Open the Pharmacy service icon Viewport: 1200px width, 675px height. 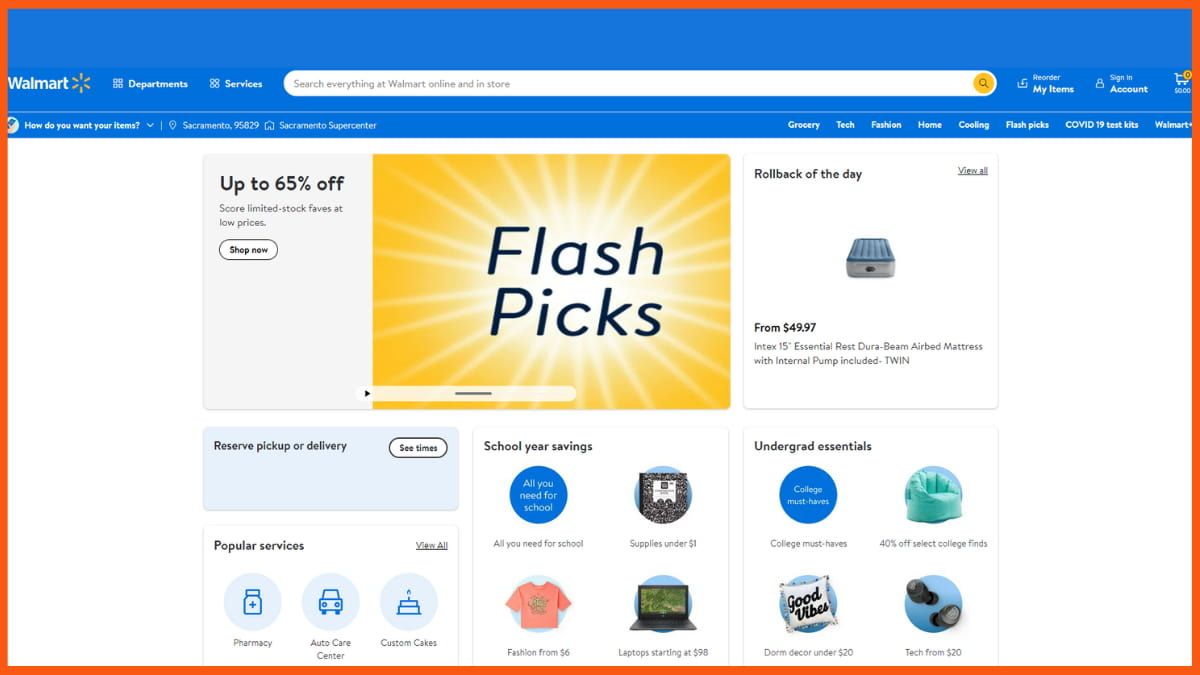pyautogui.click(x=253, y=601)
